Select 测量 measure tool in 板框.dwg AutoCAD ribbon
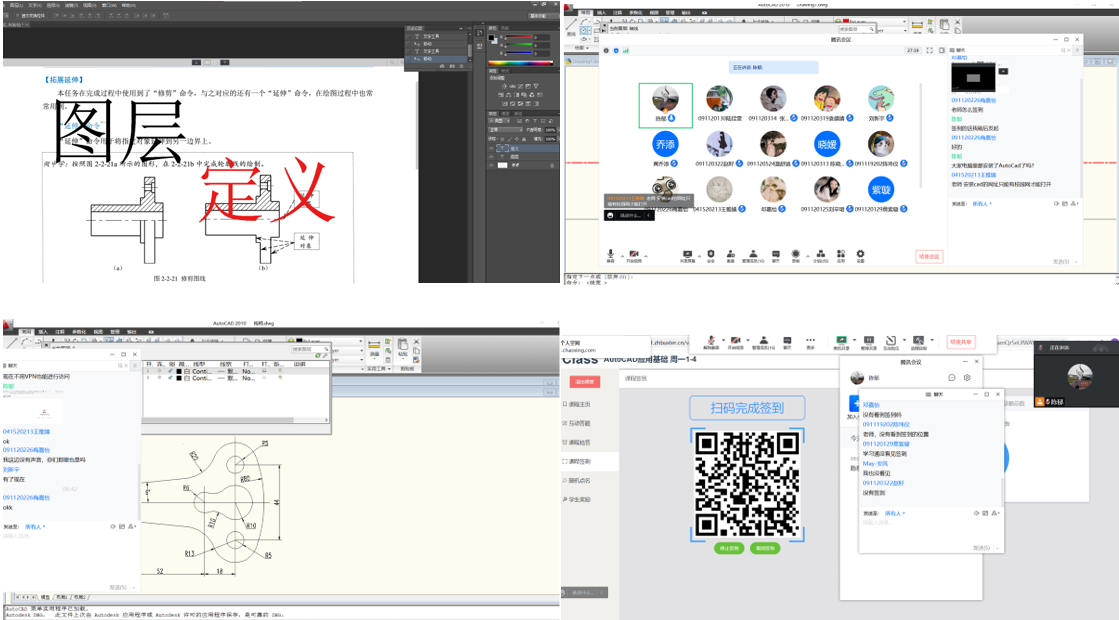Viewport: 1119px width, 620px height. point(374,347)
